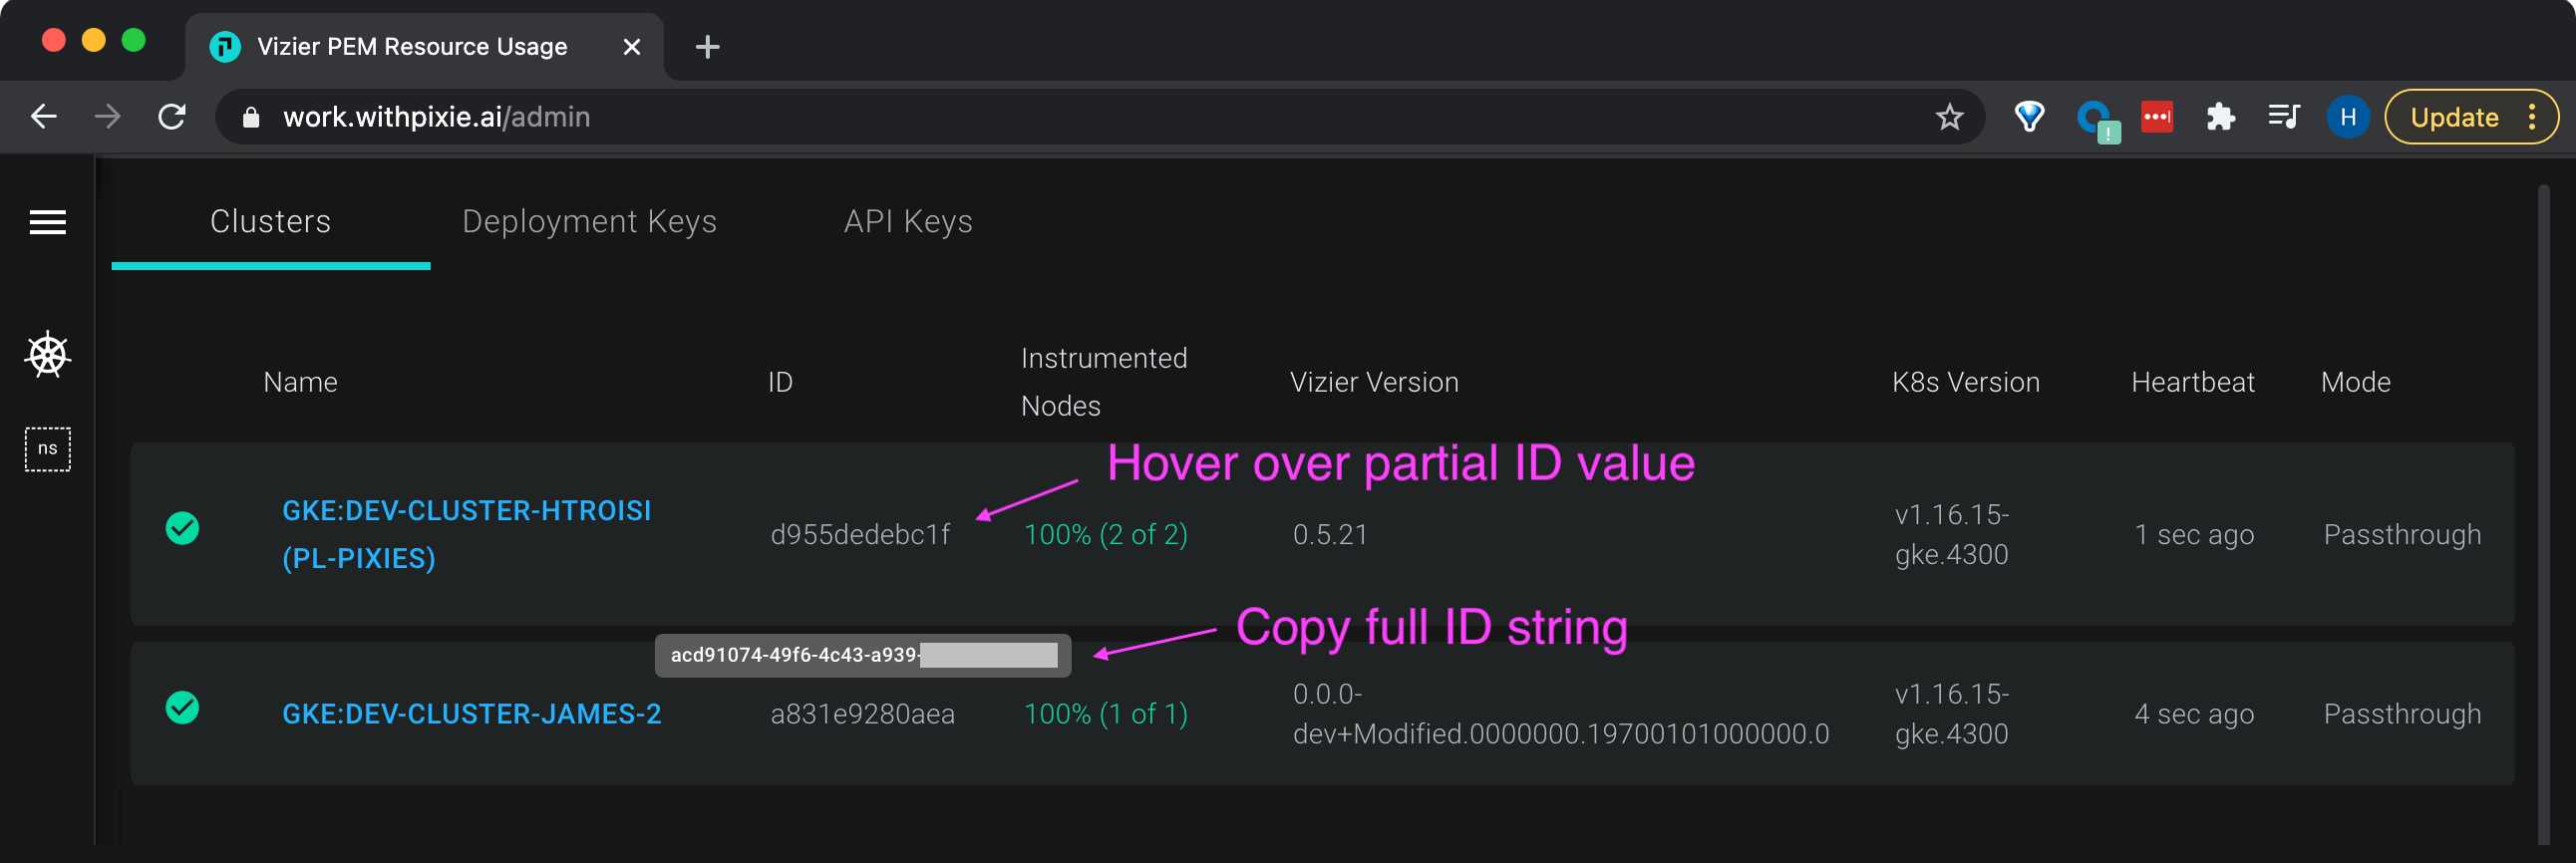The height and width of the screenshot is (863, 2576).
Task: Select the Clusters tab
Action: coord(270,221)
